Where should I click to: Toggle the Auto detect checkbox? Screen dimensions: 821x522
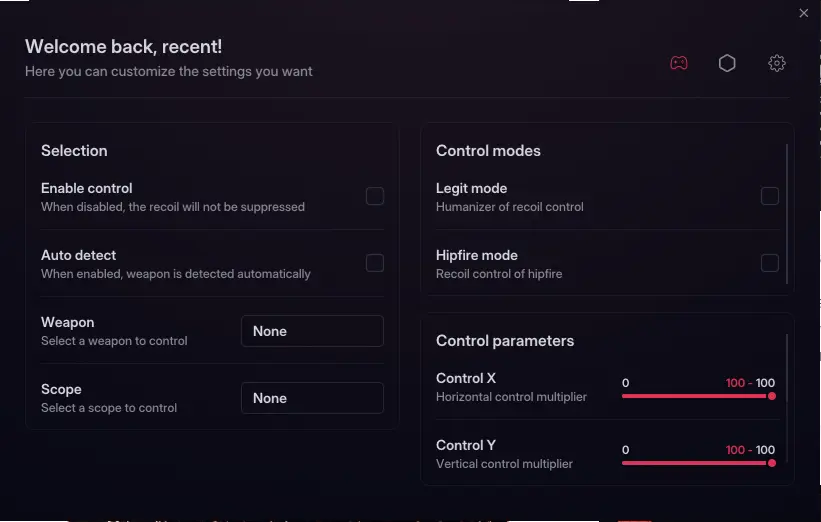pyautogui.click(x=375, y=263)
